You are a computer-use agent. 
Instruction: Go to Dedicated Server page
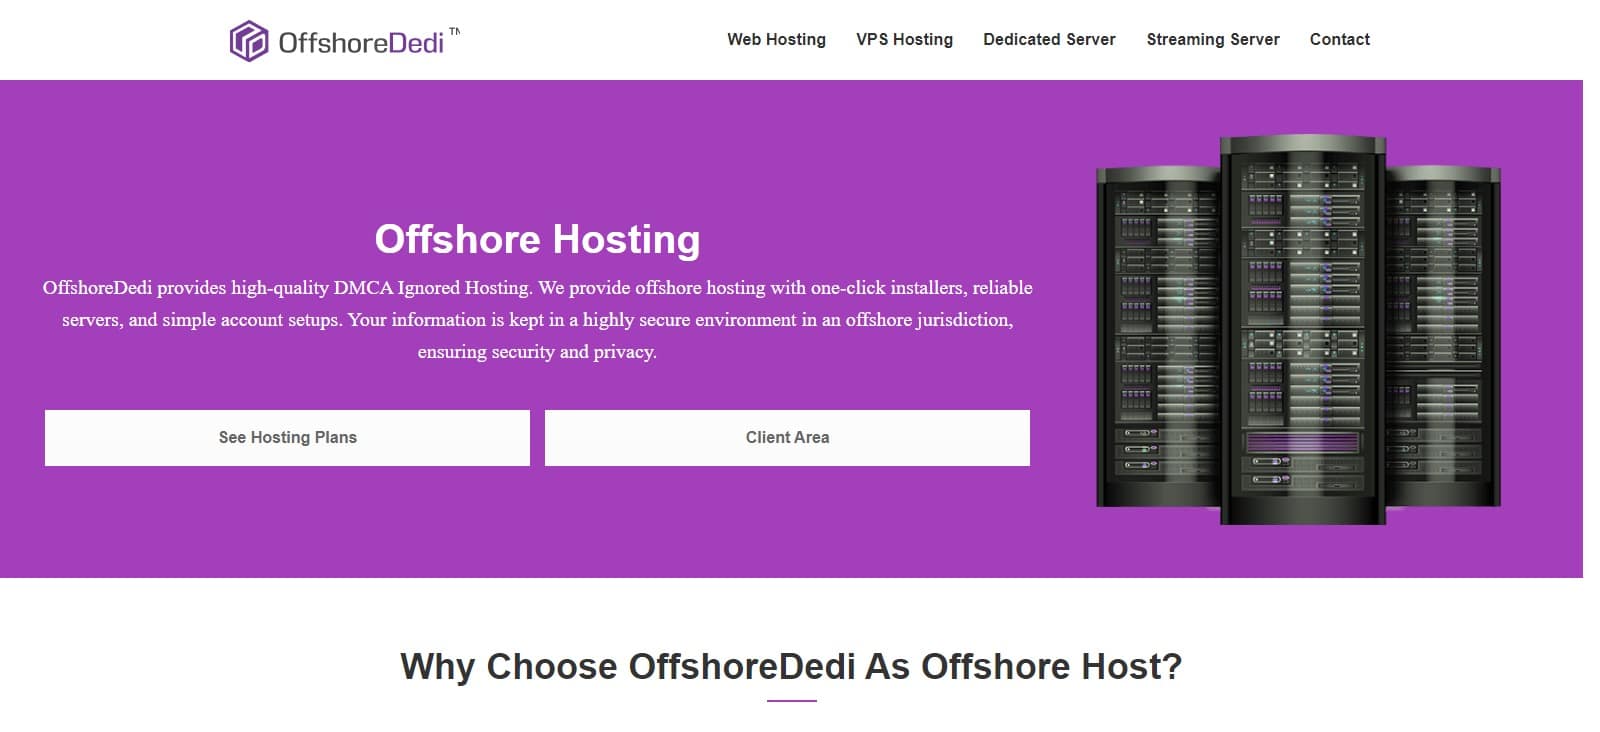[x=1049, y=40]
